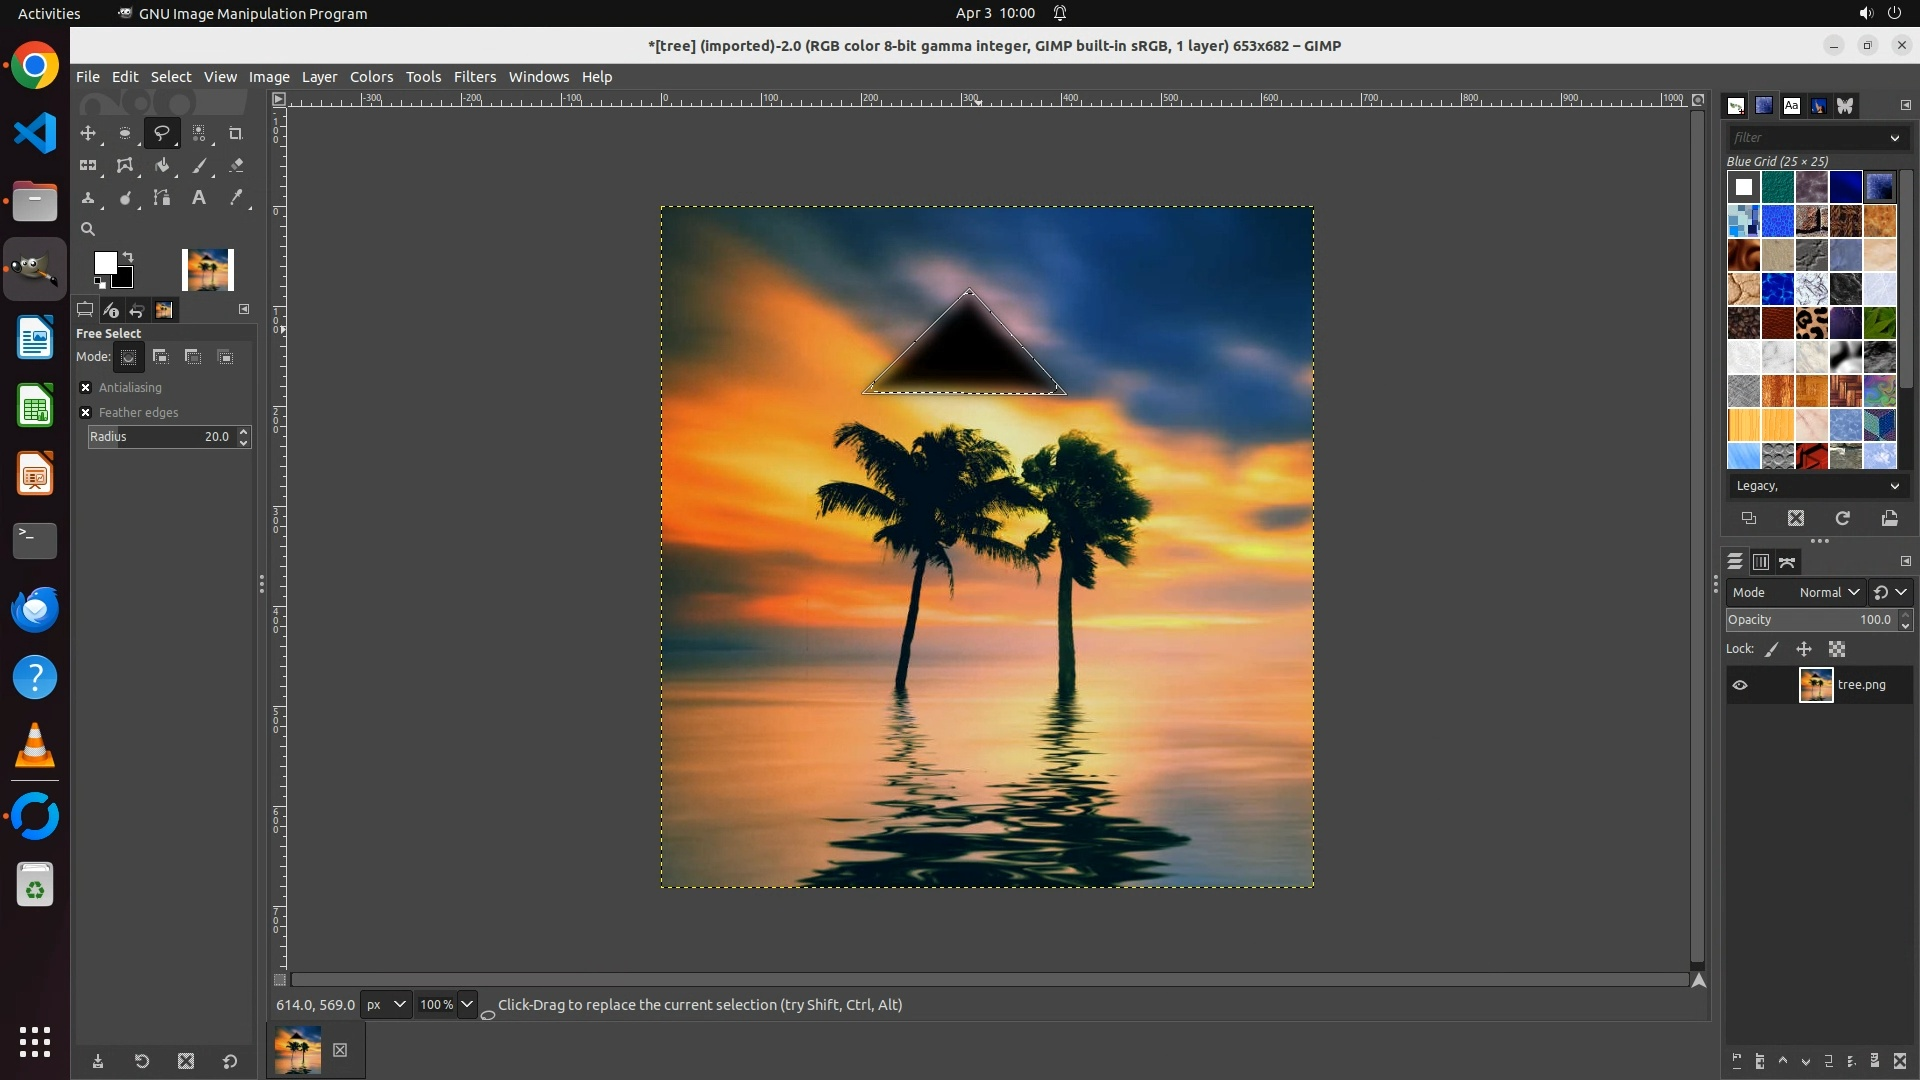Select the Crop tool
This screenshot has height=1080, width=1920.
236,133
